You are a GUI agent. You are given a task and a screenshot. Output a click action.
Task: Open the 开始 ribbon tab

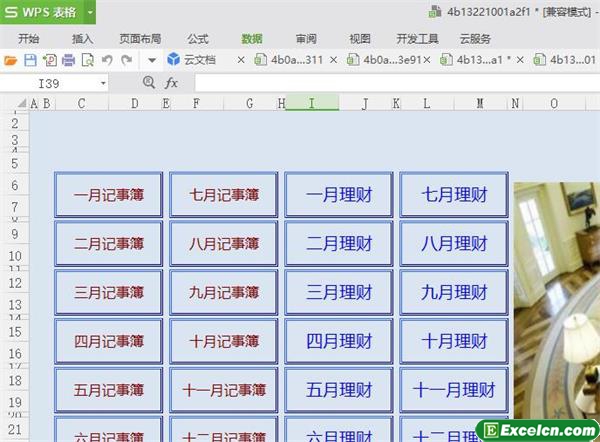tap(29, 39)
